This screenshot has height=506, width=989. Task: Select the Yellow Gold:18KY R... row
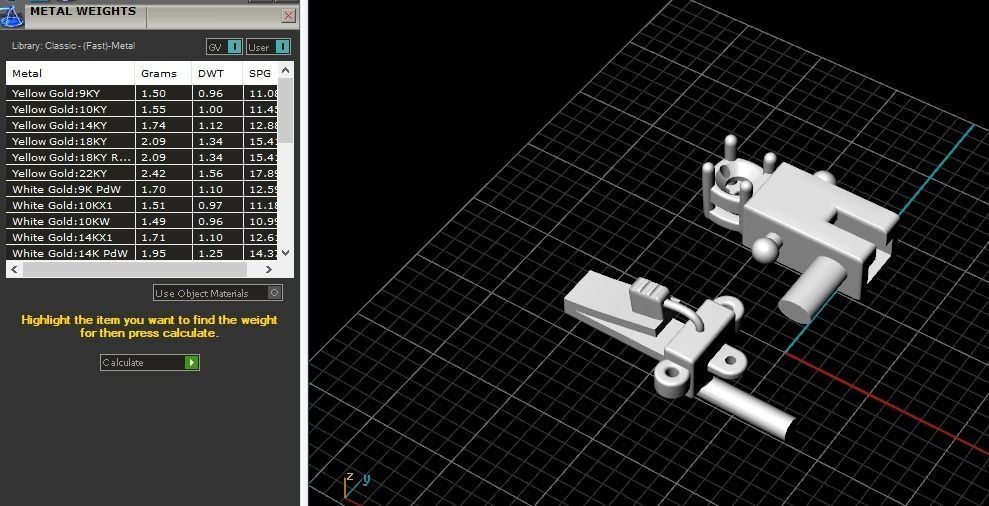tap(142, 157)
